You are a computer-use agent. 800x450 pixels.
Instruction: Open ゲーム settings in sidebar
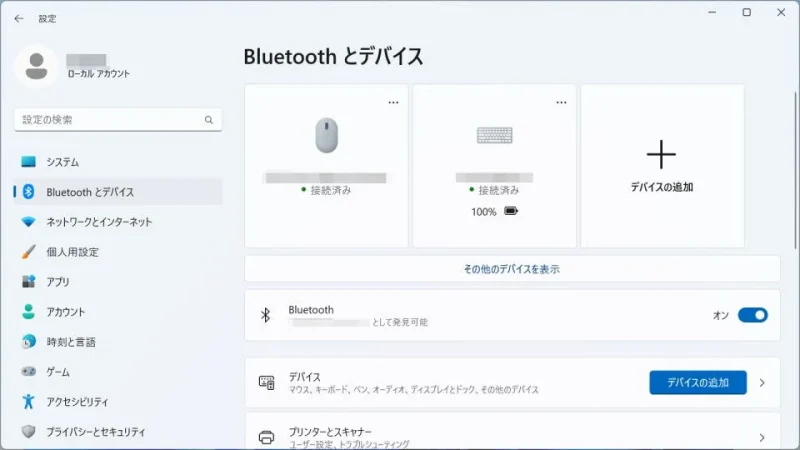118,372
